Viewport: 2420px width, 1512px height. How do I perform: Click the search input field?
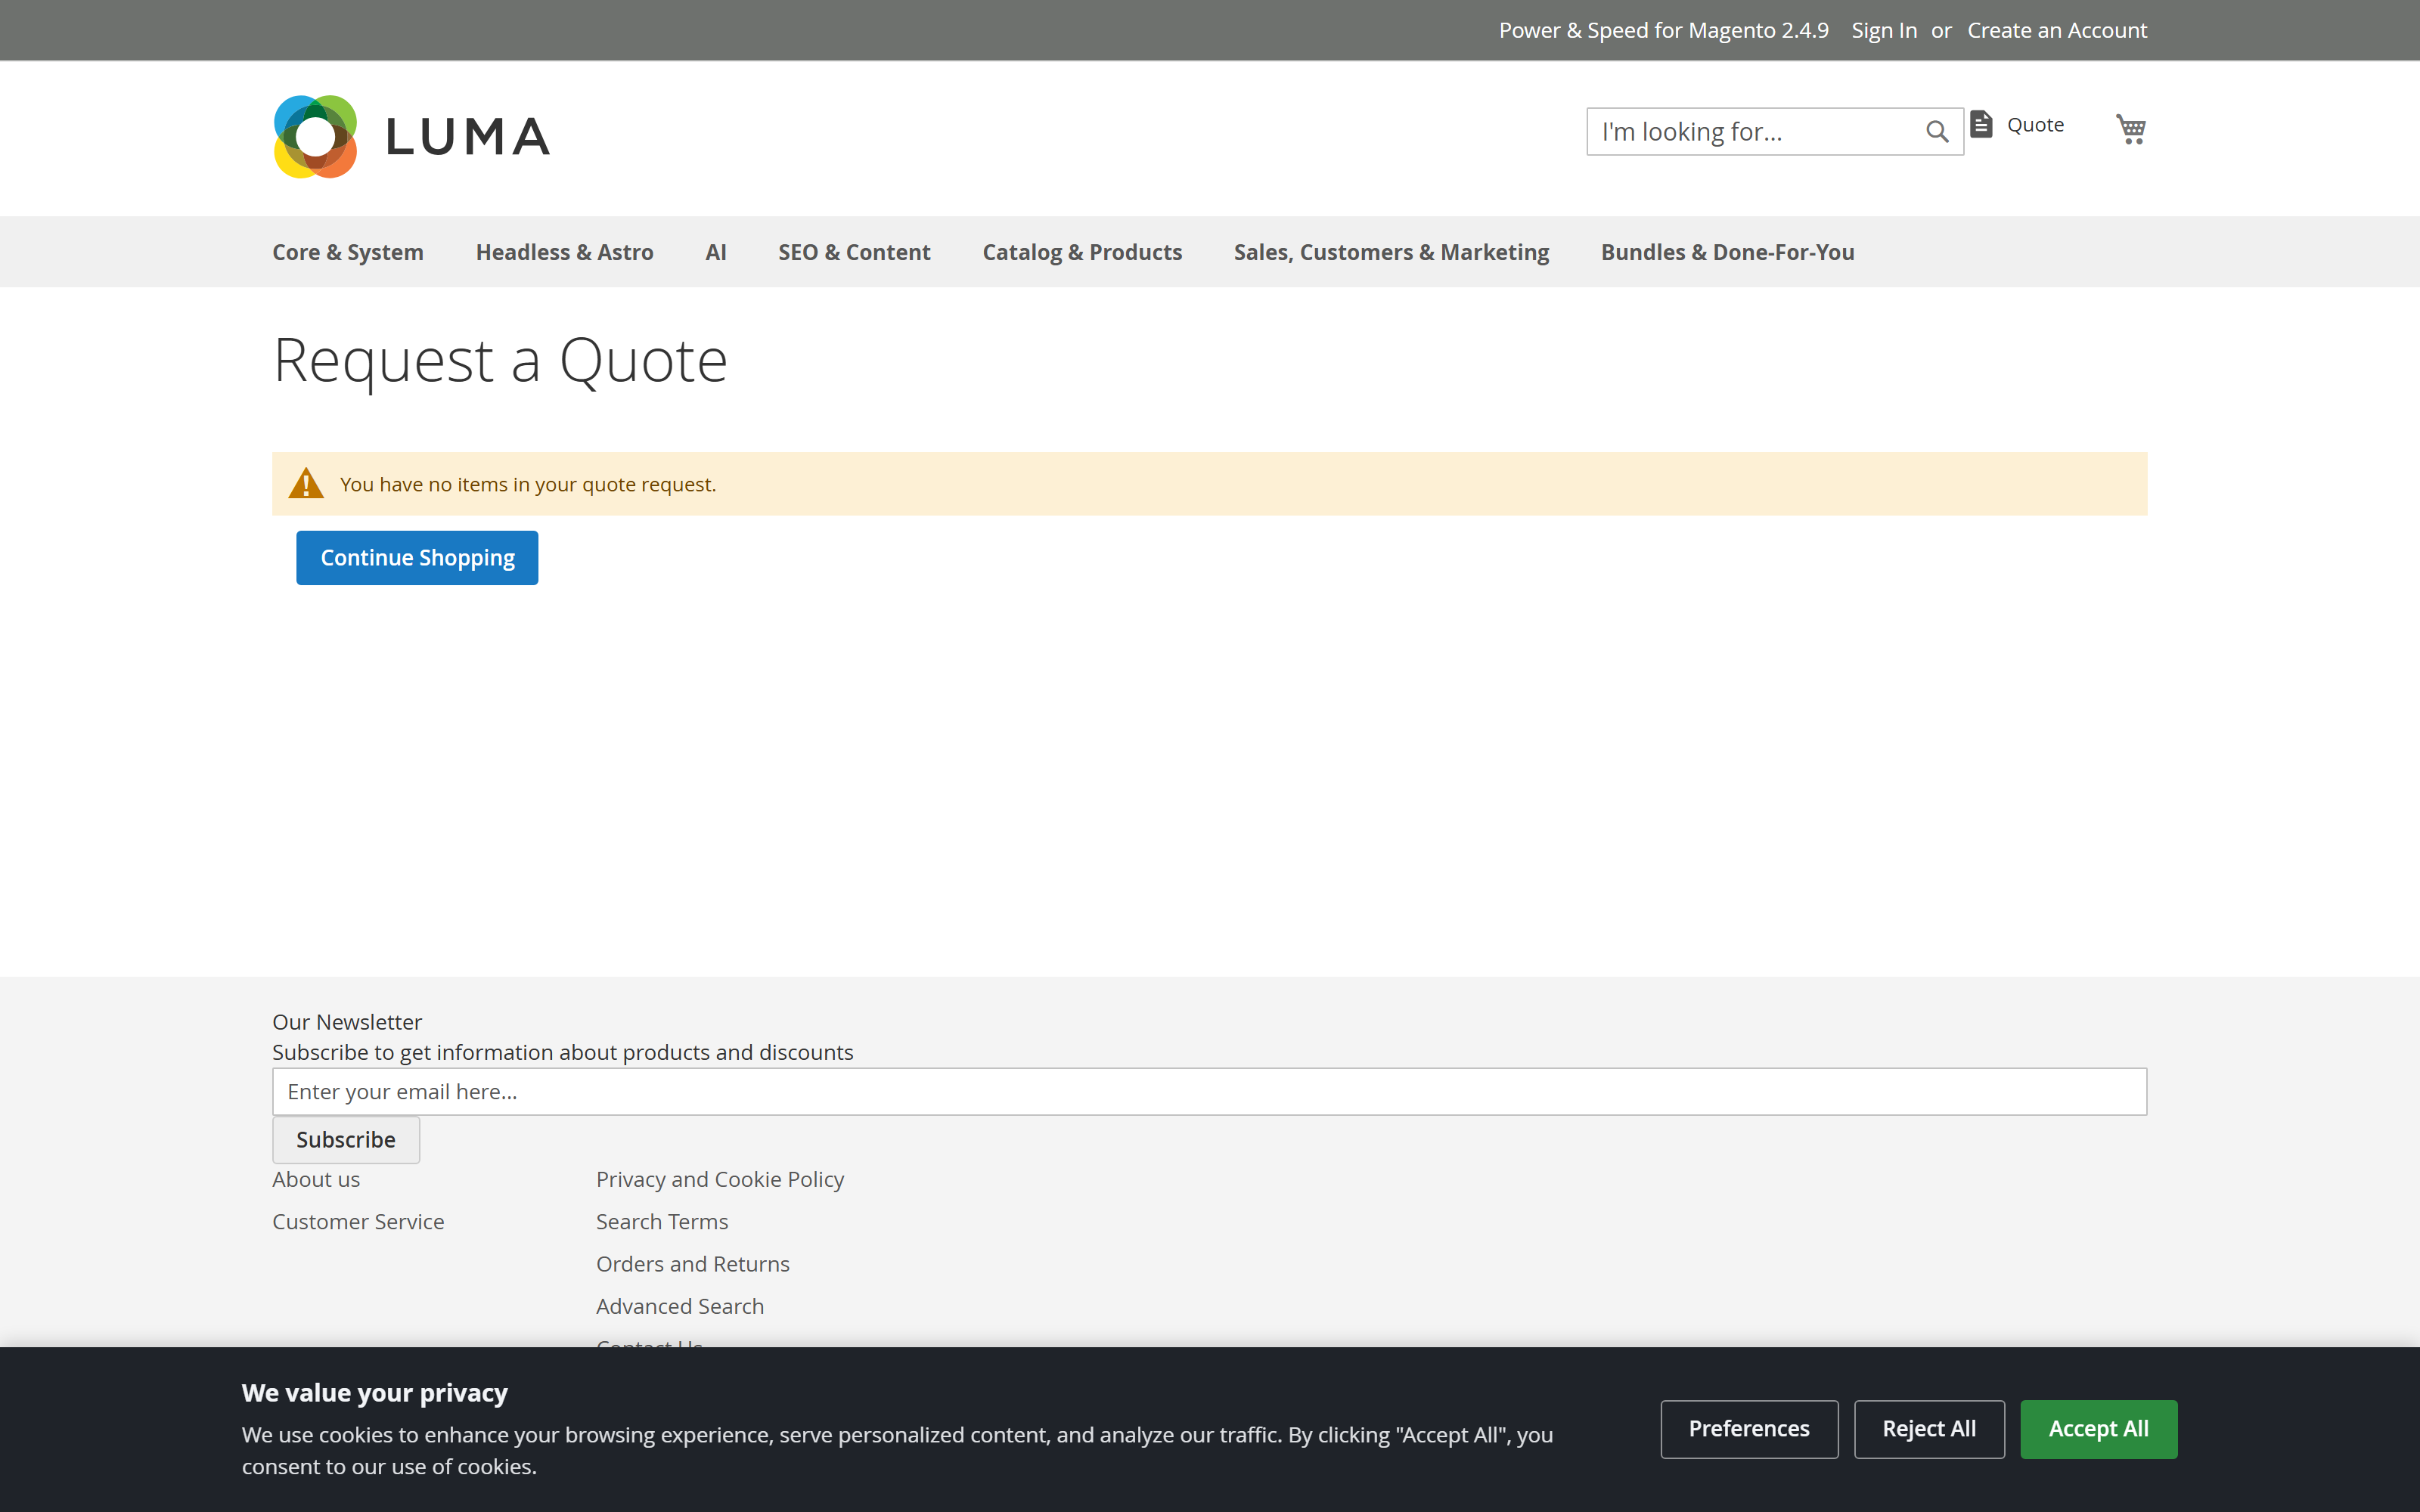(1774, 132)
